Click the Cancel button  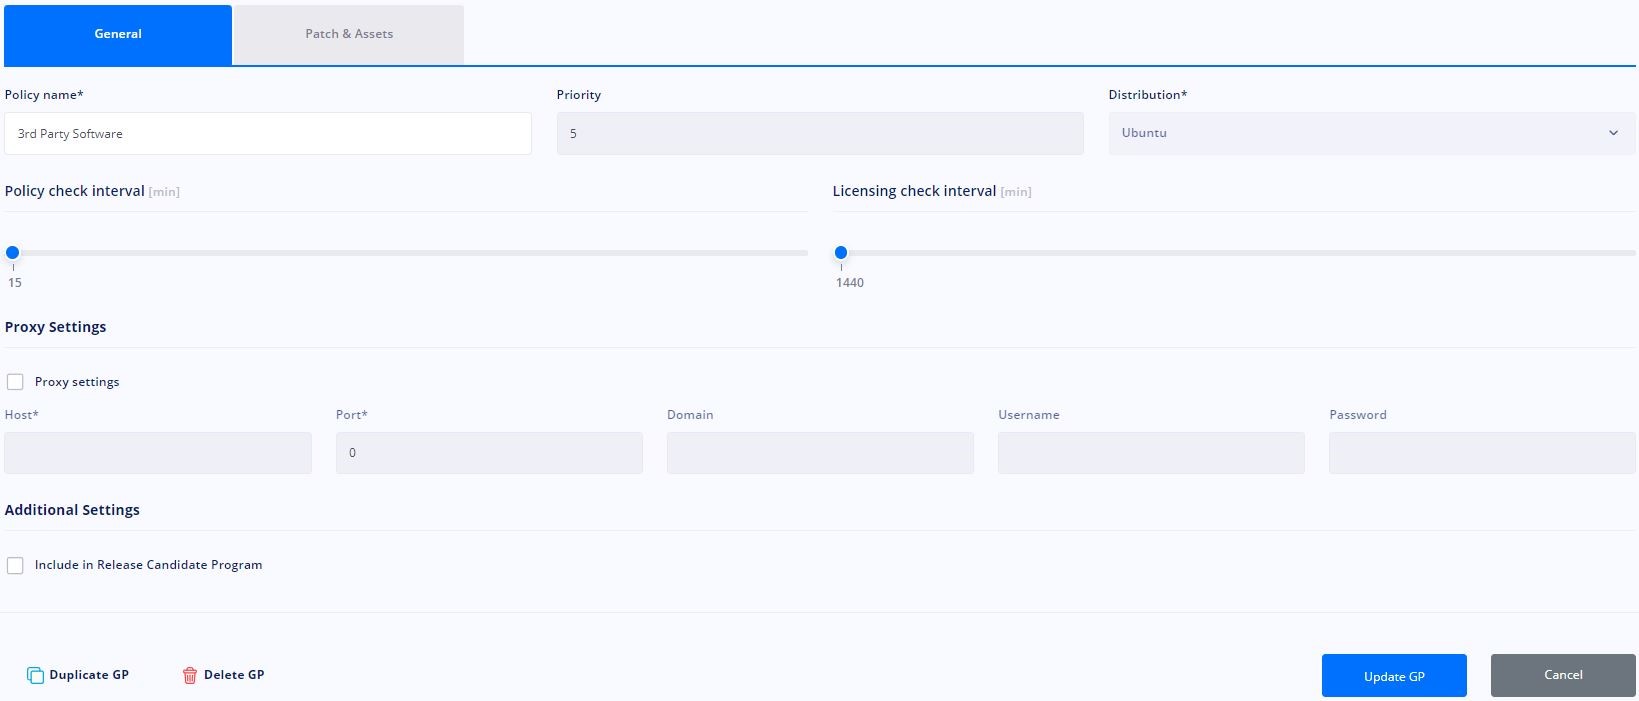click(x=1563, y=675)
